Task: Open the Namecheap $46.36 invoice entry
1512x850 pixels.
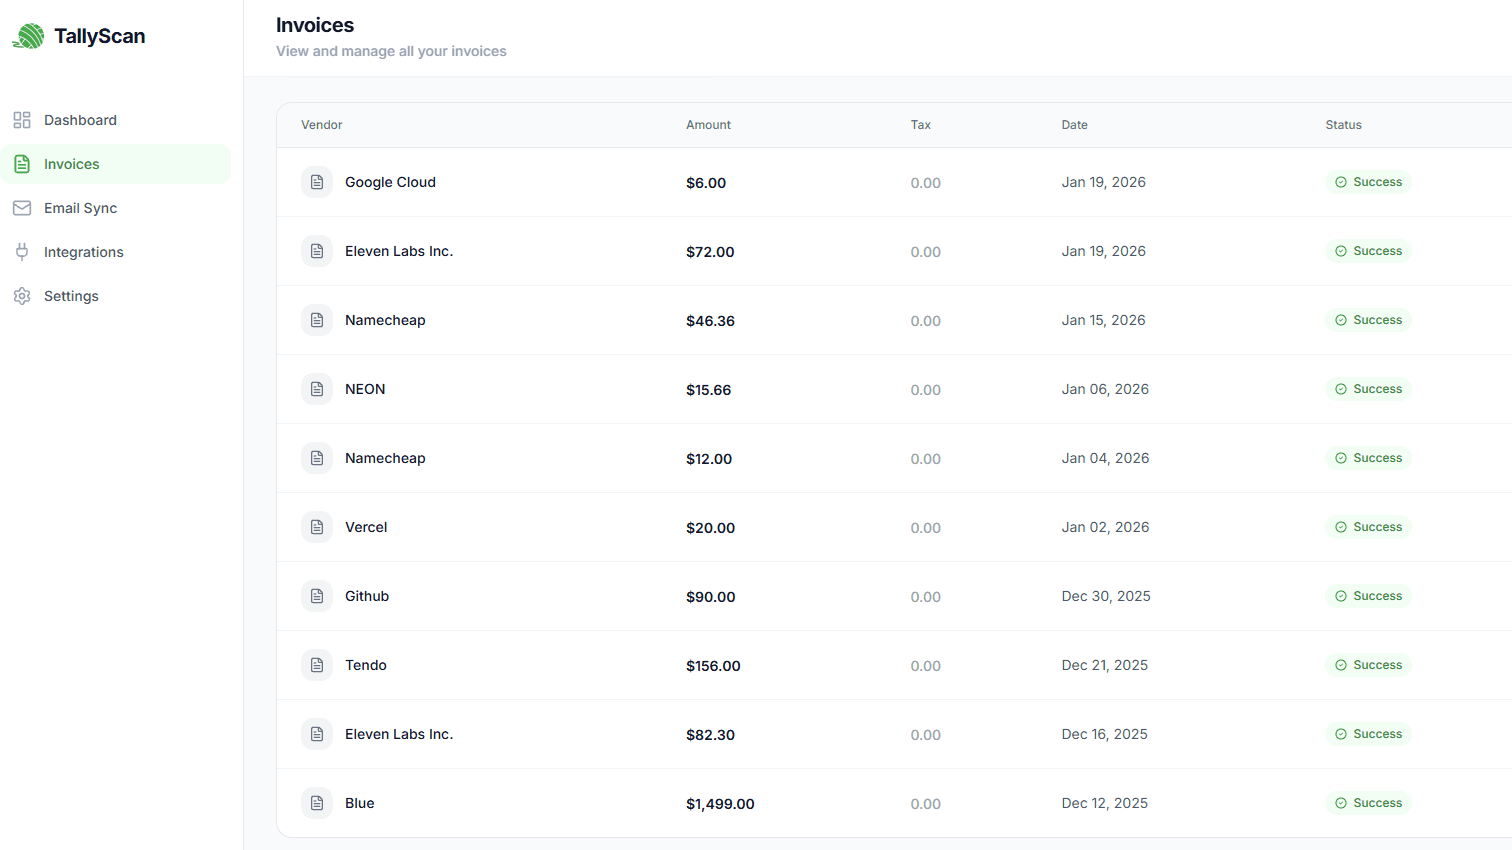Action: pyautogui.click(x=385, y=320)
